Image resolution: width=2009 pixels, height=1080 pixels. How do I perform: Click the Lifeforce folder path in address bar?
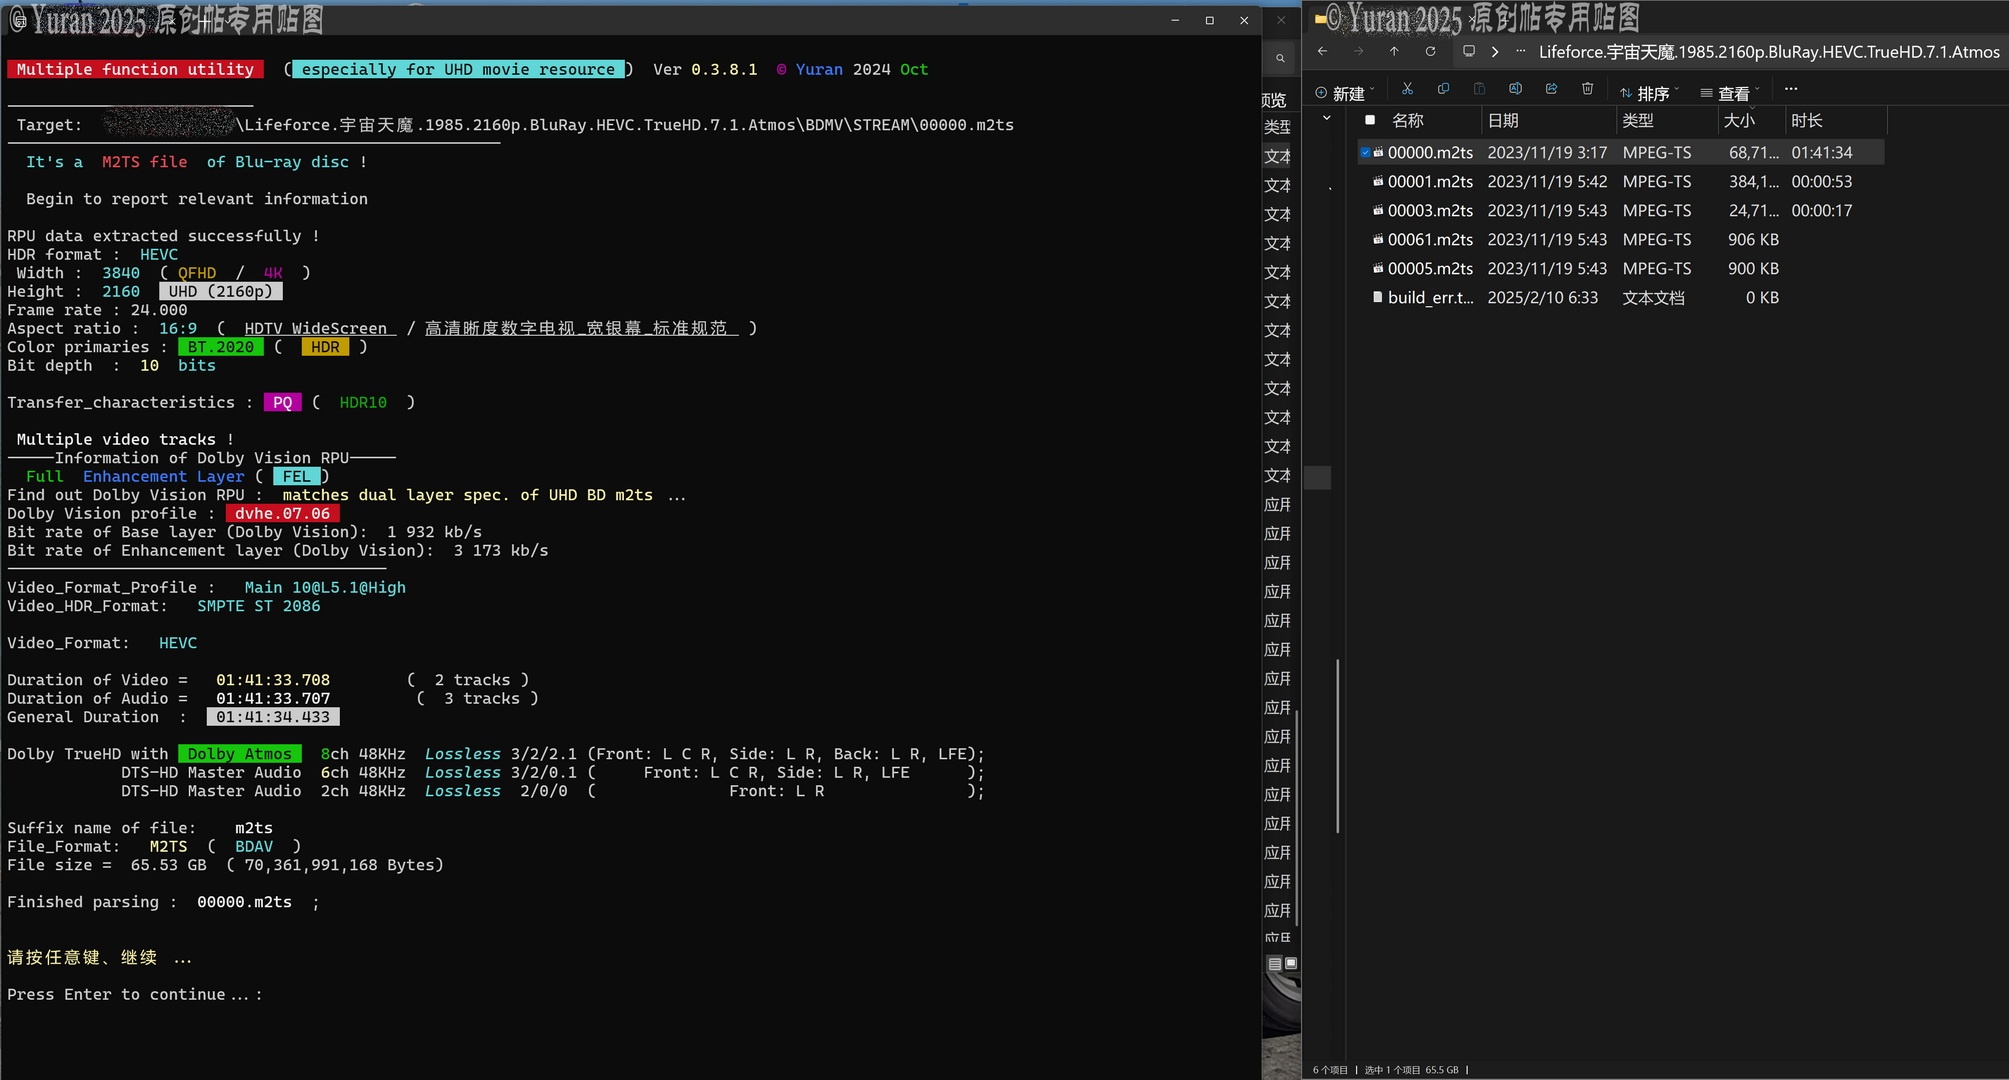click(1768, 52)
